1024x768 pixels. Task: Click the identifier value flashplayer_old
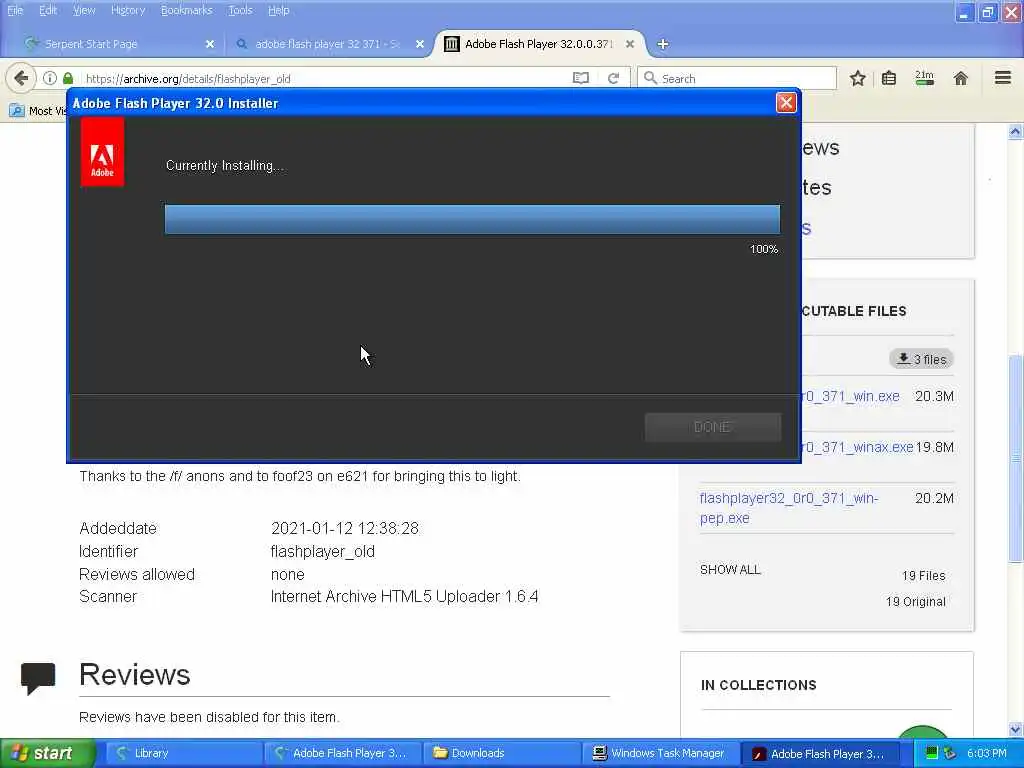pyautogui.click(x=323, y=551)
